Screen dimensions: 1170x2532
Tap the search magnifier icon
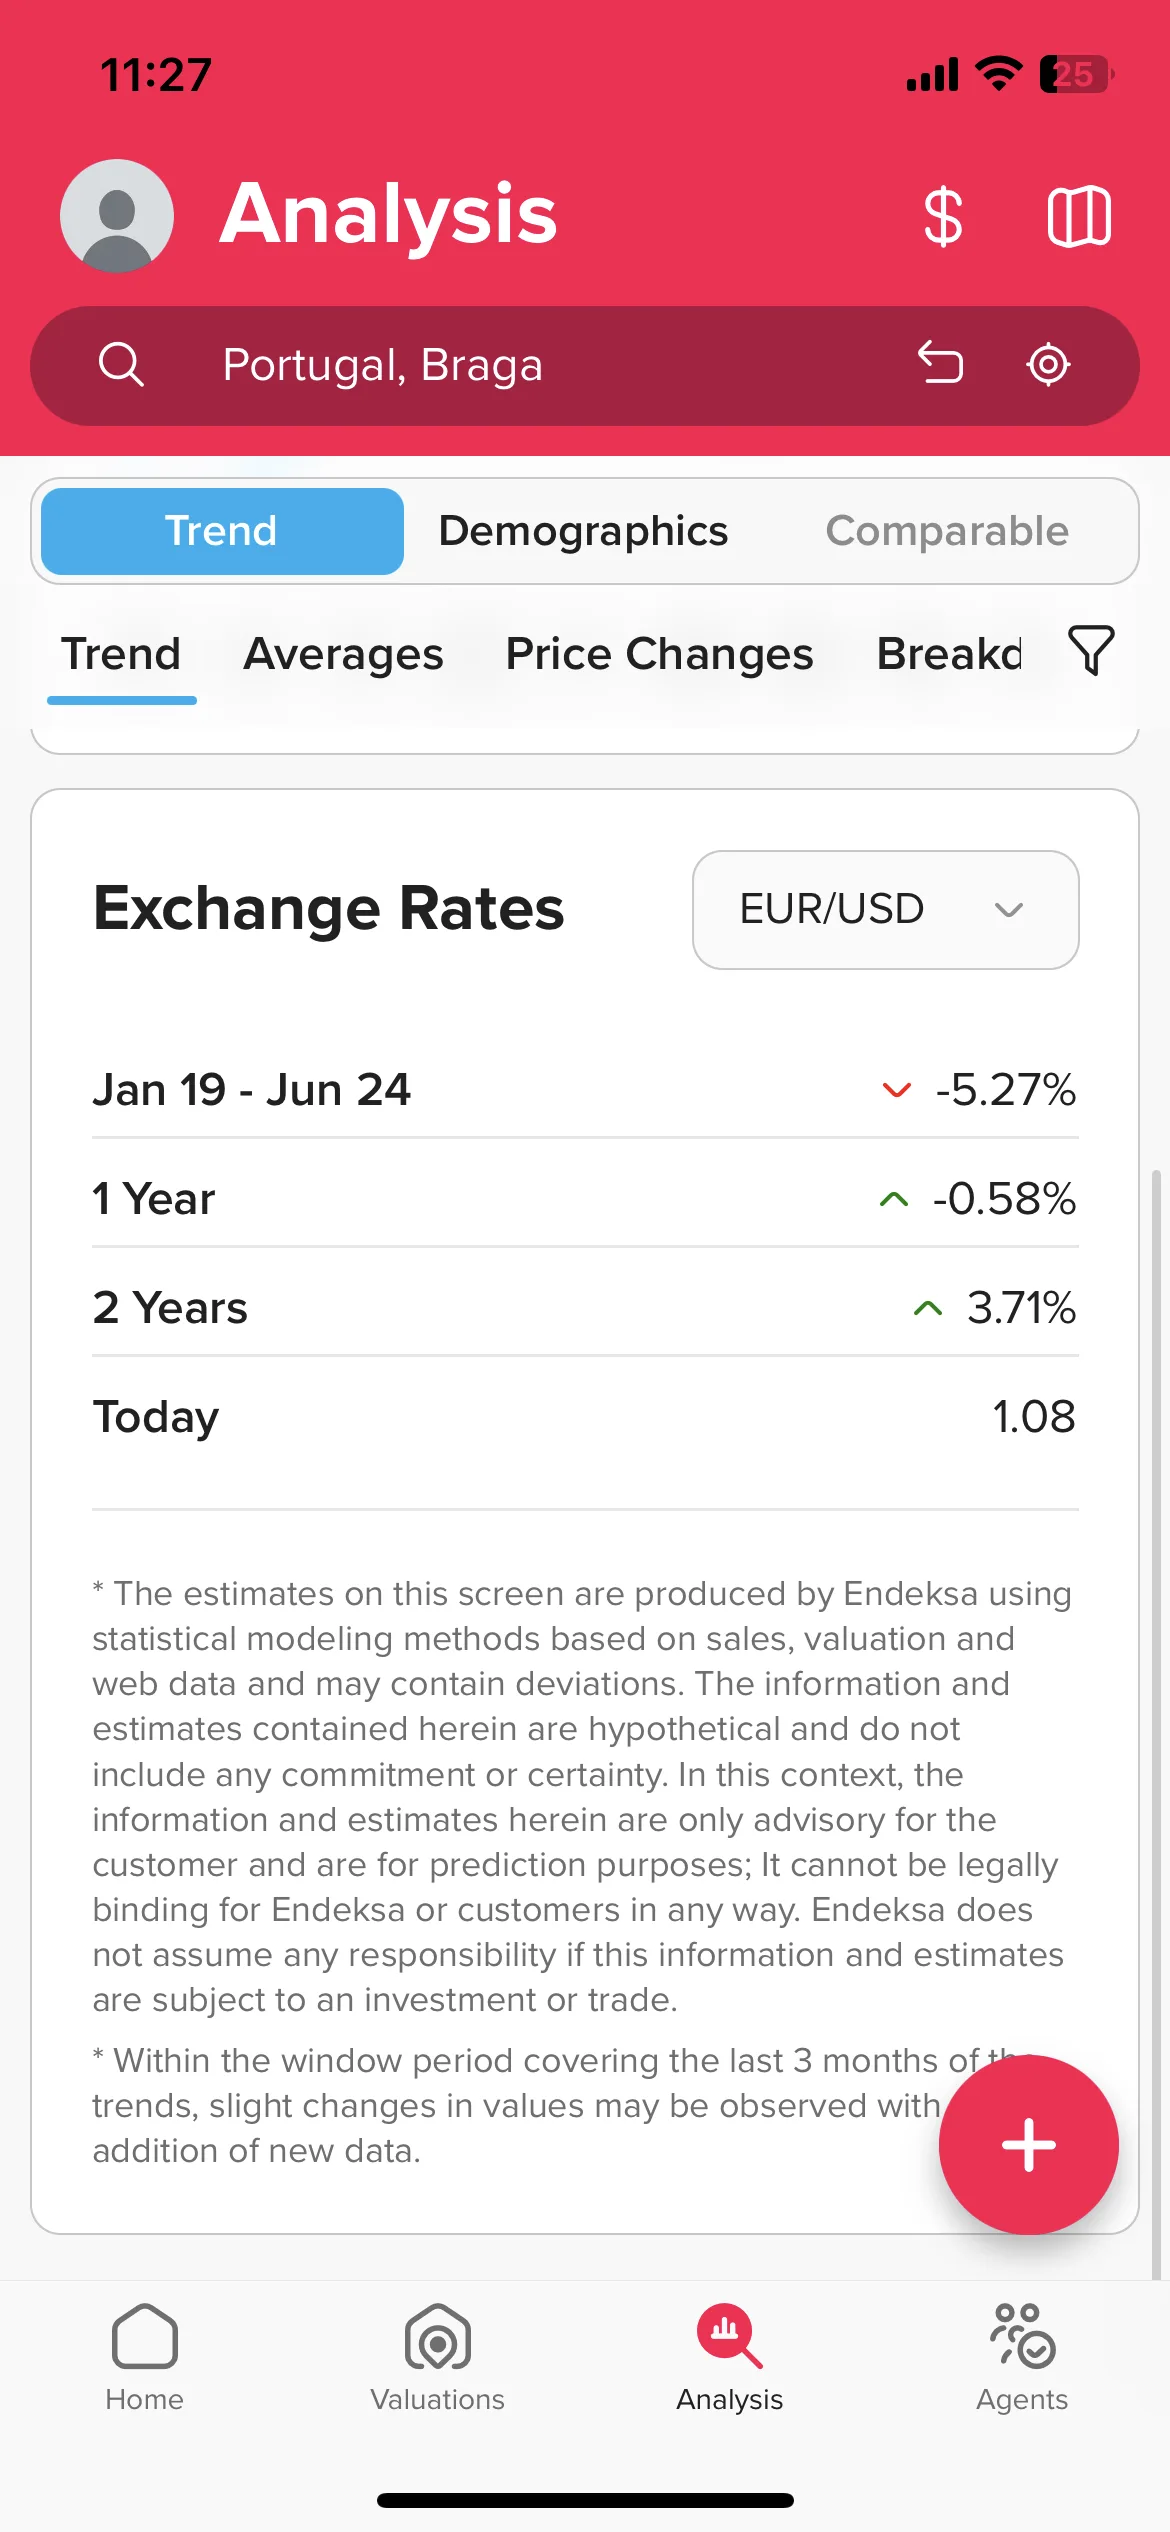pyautogui.click(x=121, y=365)
